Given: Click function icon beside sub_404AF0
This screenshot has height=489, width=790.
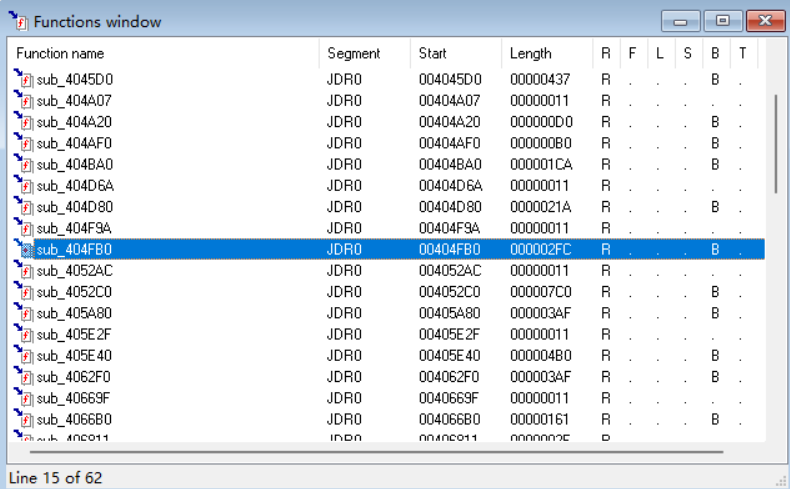Looking at the screenshot, I should coord(23,143).
